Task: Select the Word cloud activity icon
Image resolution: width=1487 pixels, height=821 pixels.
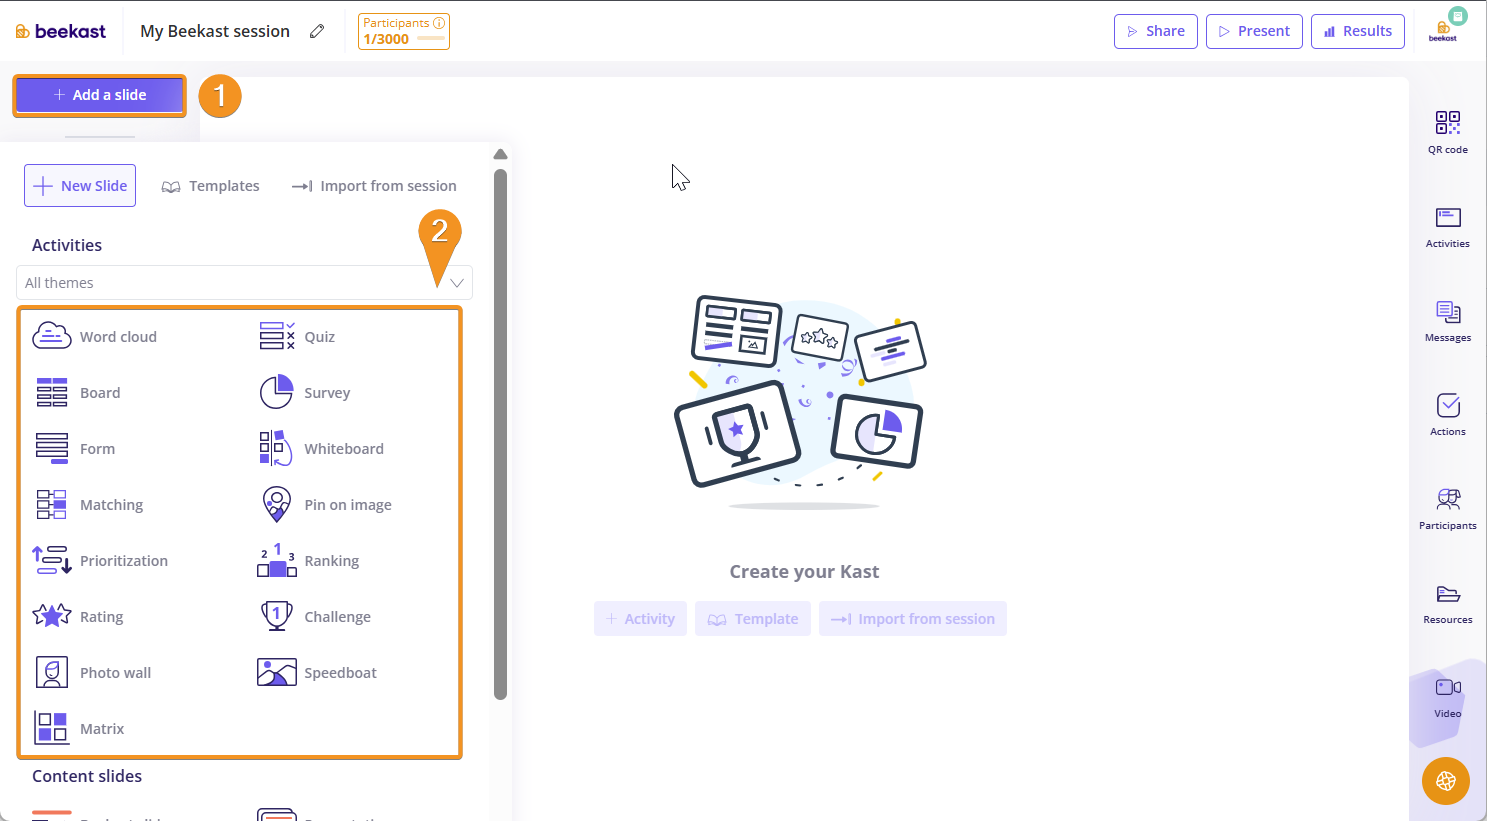Action: [x=52, y=336]
